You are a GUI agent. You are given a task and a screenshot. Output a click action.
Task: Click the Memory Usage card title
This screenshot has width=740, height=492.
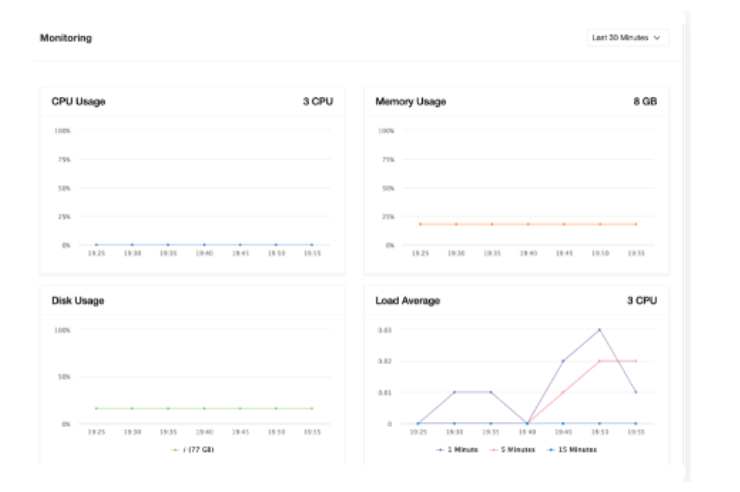(410, 102)
